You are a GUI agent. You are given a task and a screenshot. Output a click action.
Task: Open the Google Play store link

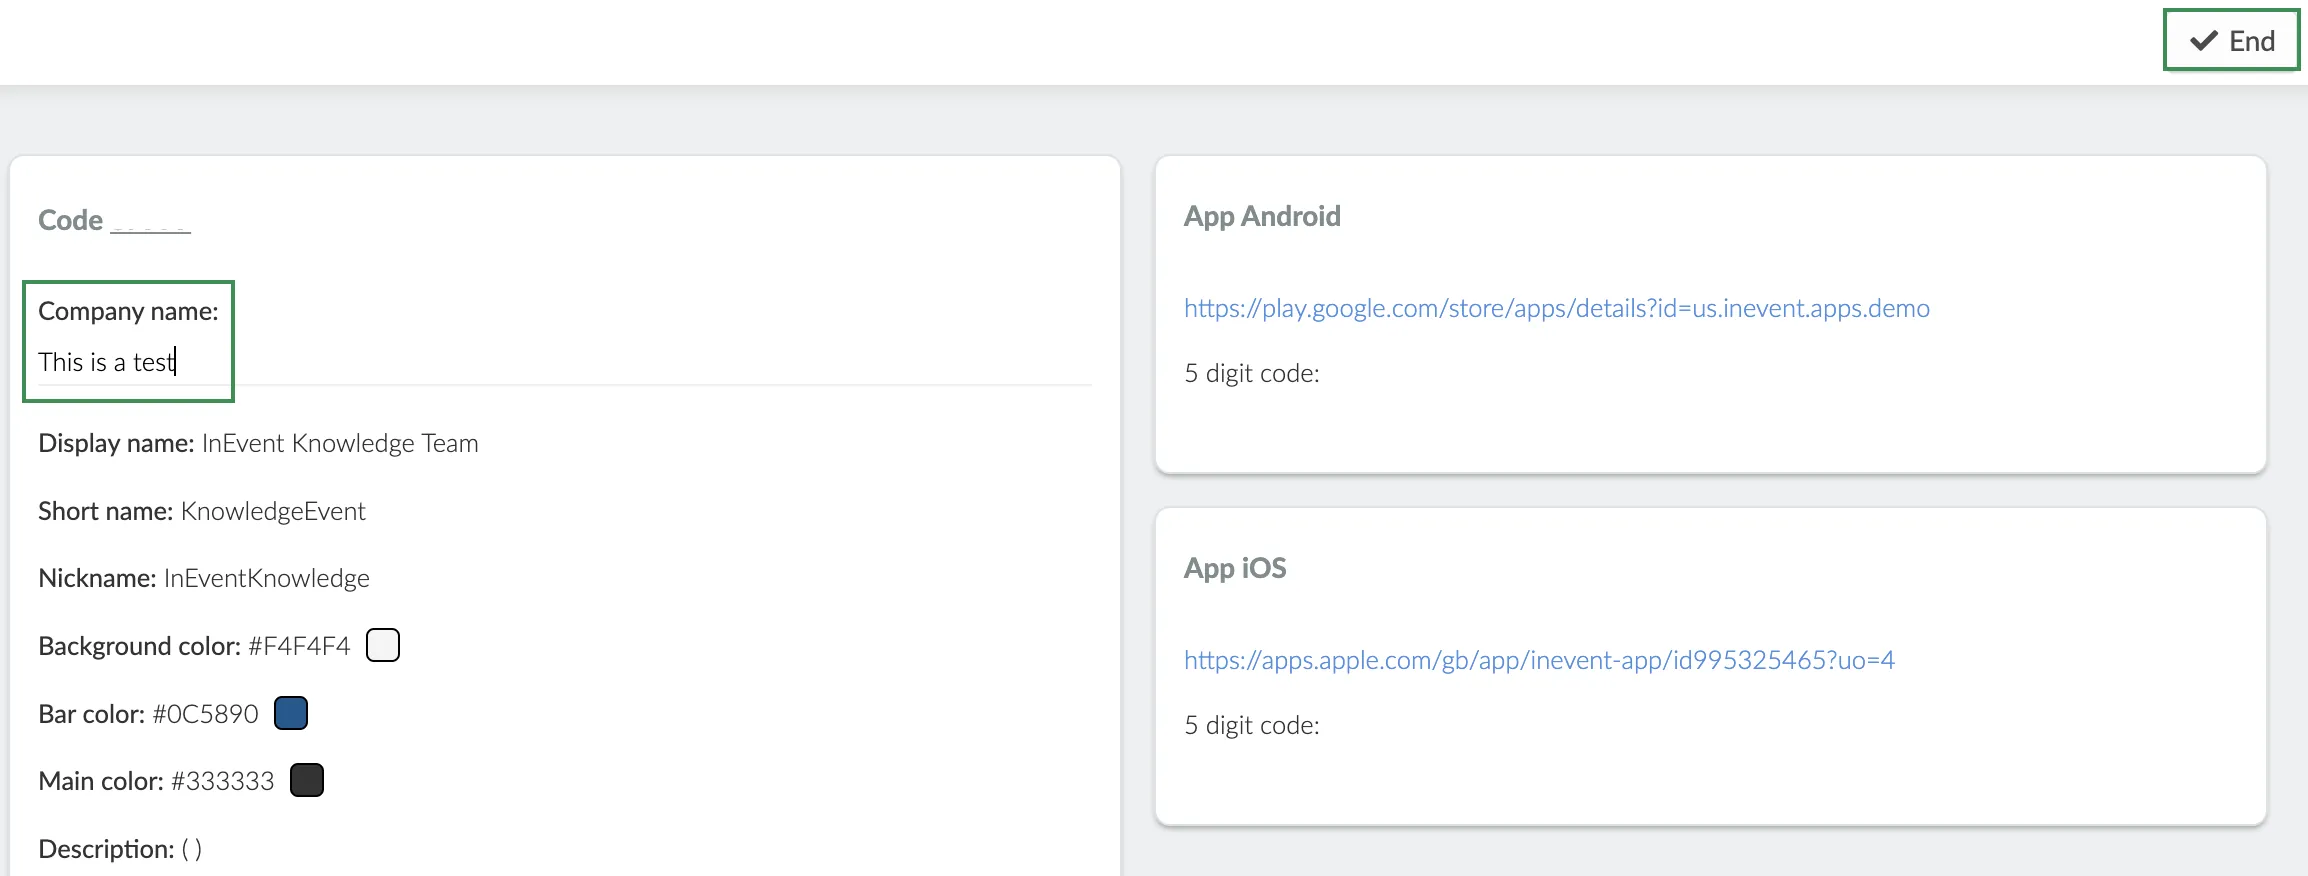click(x=1556, y=308)
